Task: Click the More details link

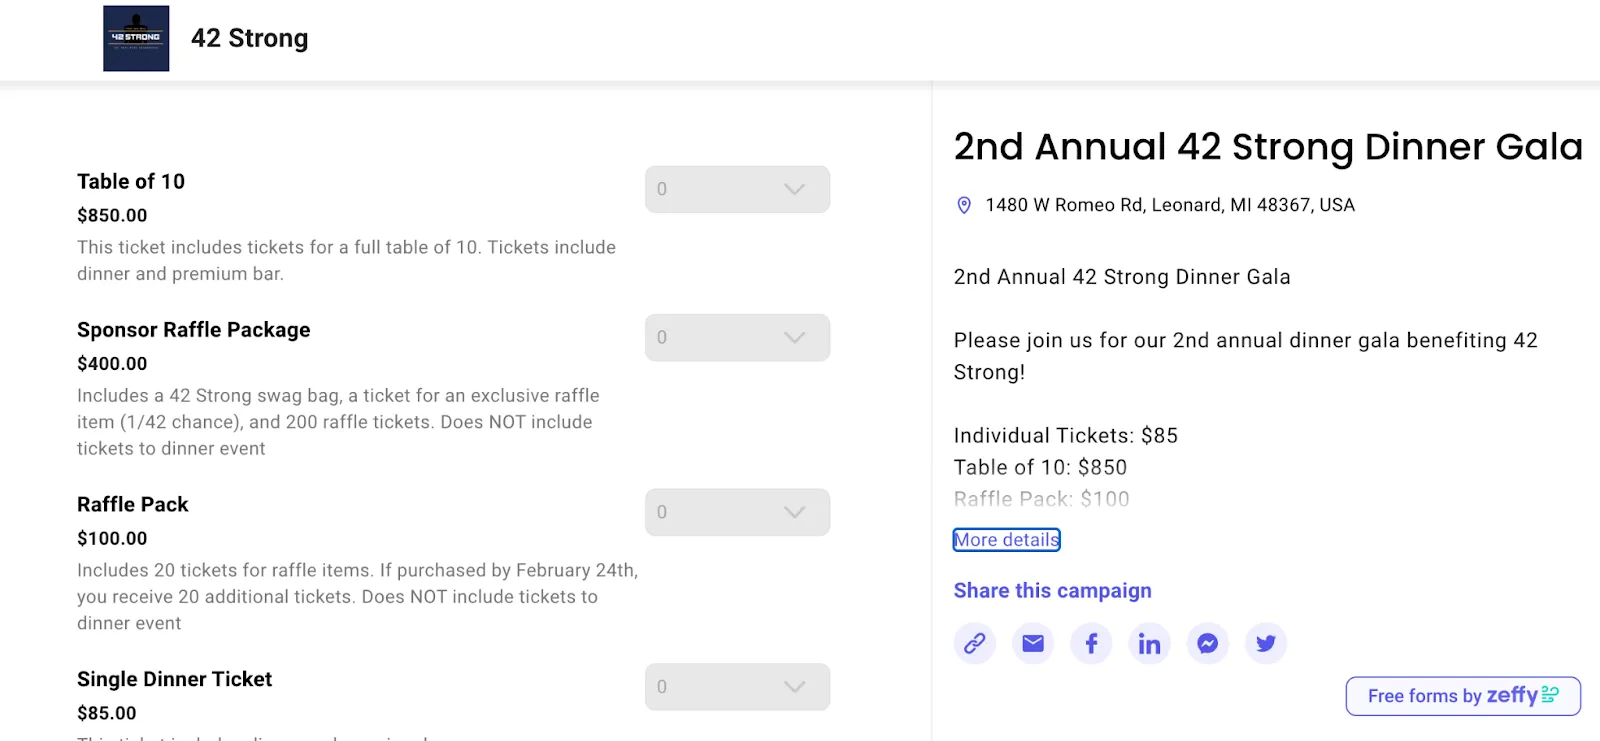Action: pos(1006,540)
